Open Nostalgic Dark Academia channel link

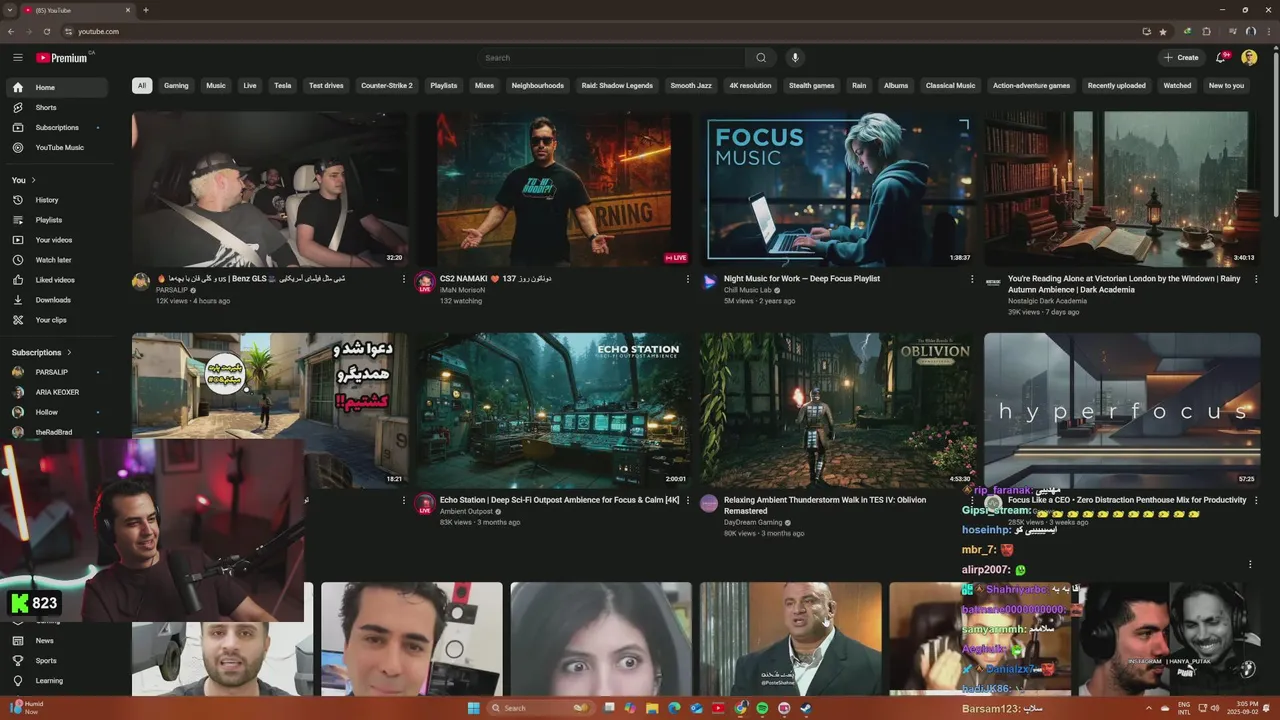tap(1047, 301)
